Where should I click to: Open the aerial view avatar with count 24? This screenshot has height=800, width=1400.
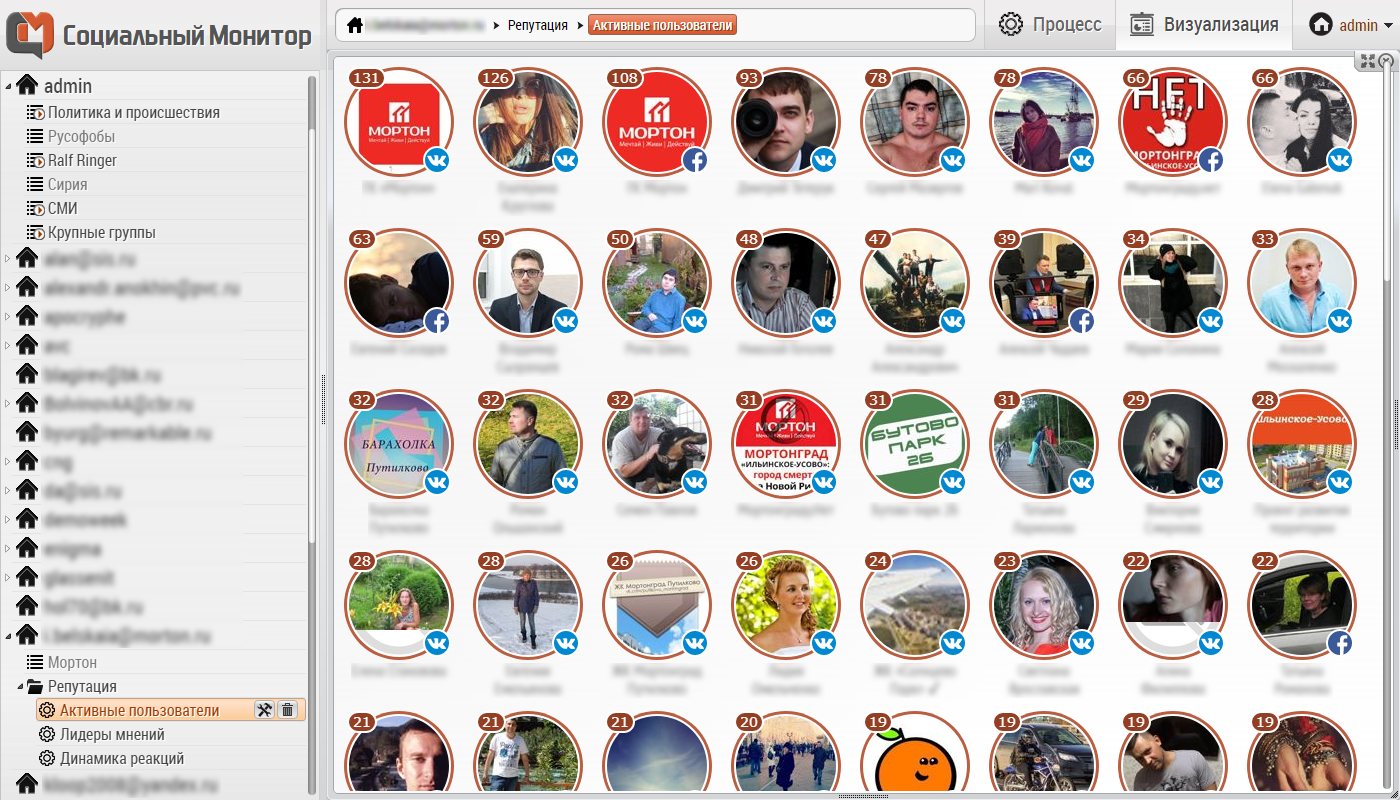[x=915, y=605]
